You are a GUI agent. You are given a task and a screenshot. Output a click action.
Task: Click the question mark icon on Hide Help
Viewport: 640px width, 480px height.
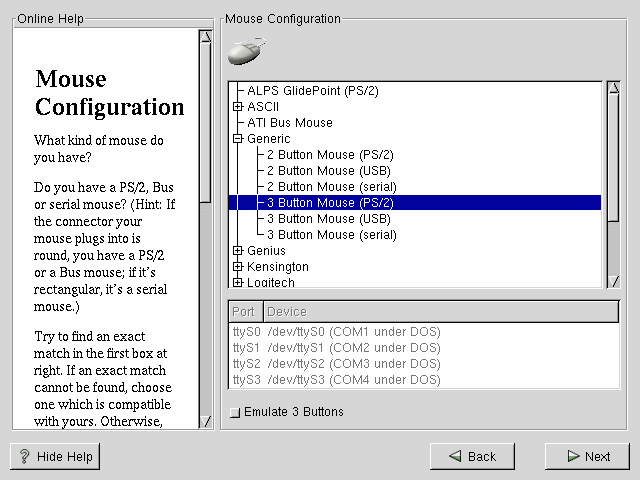pos(25,456)
